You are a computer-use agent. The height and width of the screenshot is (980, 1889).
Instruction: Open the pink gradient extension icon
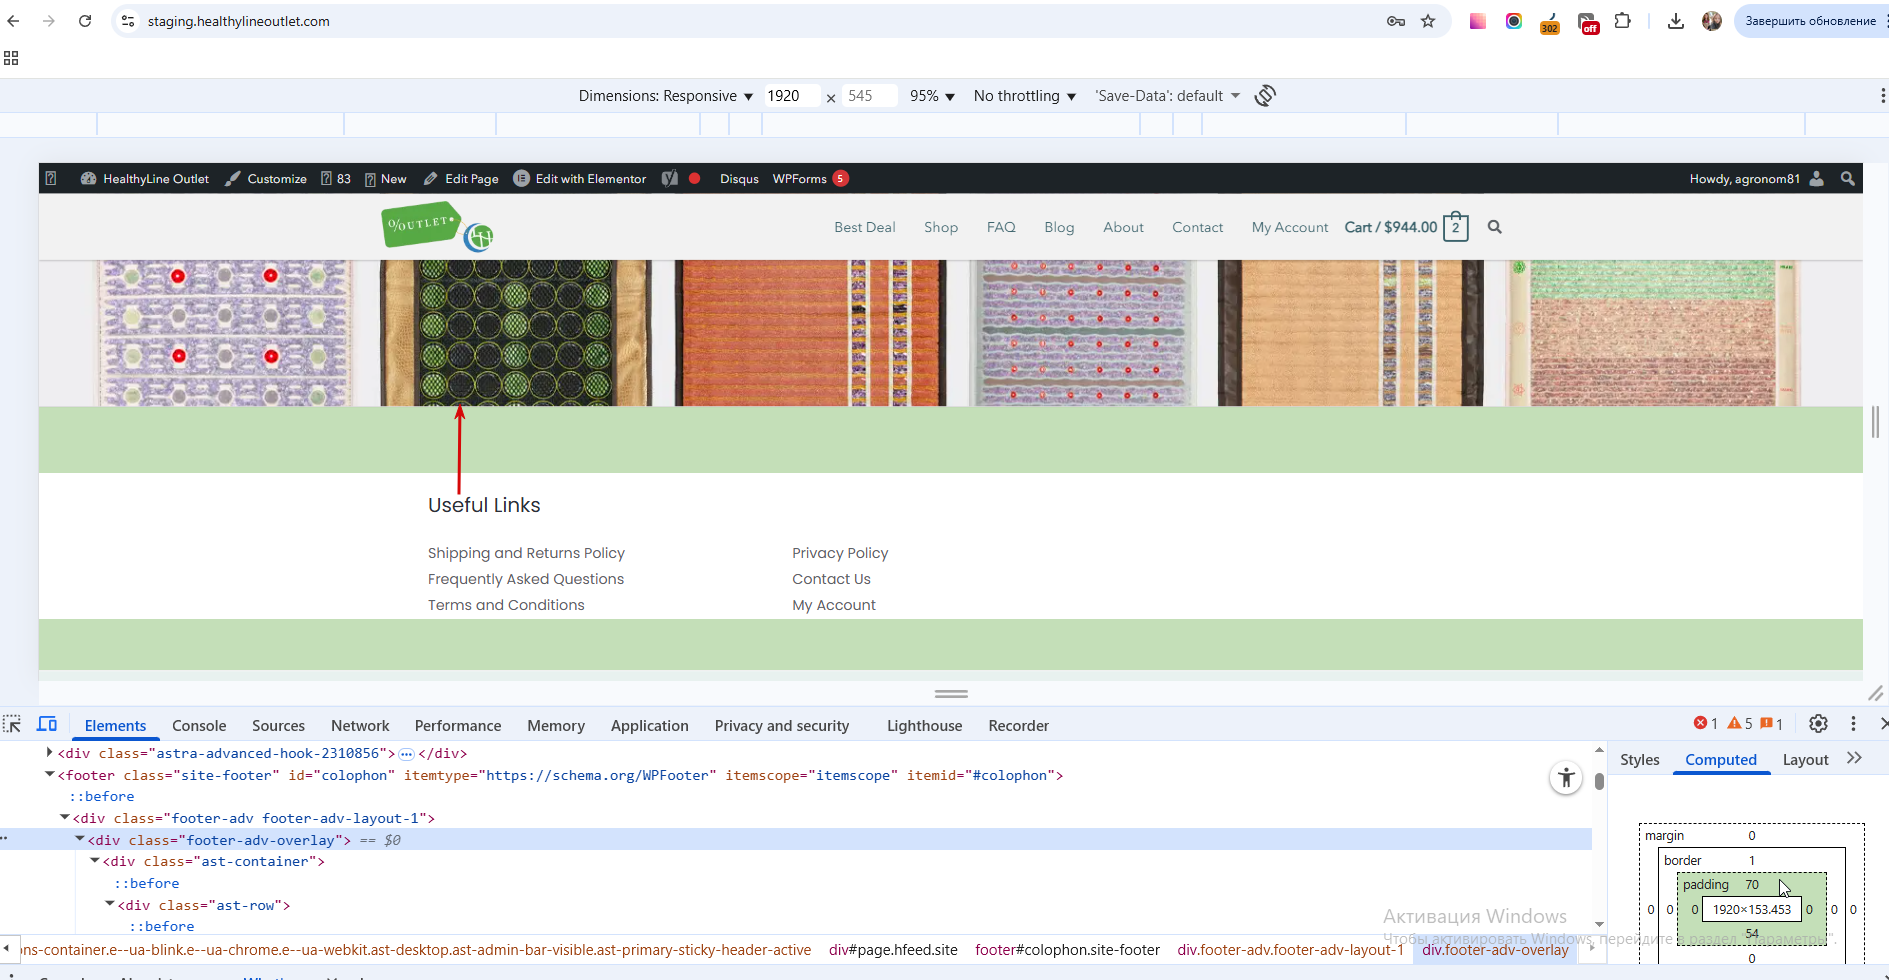1477,21
